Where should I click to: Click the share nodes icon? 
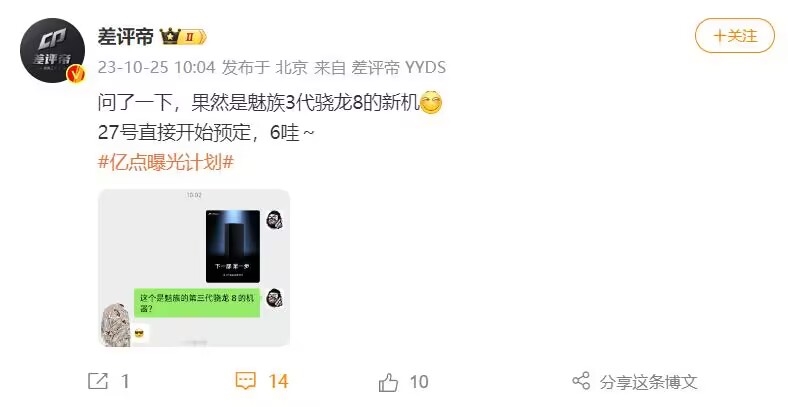tap(581, 381)
